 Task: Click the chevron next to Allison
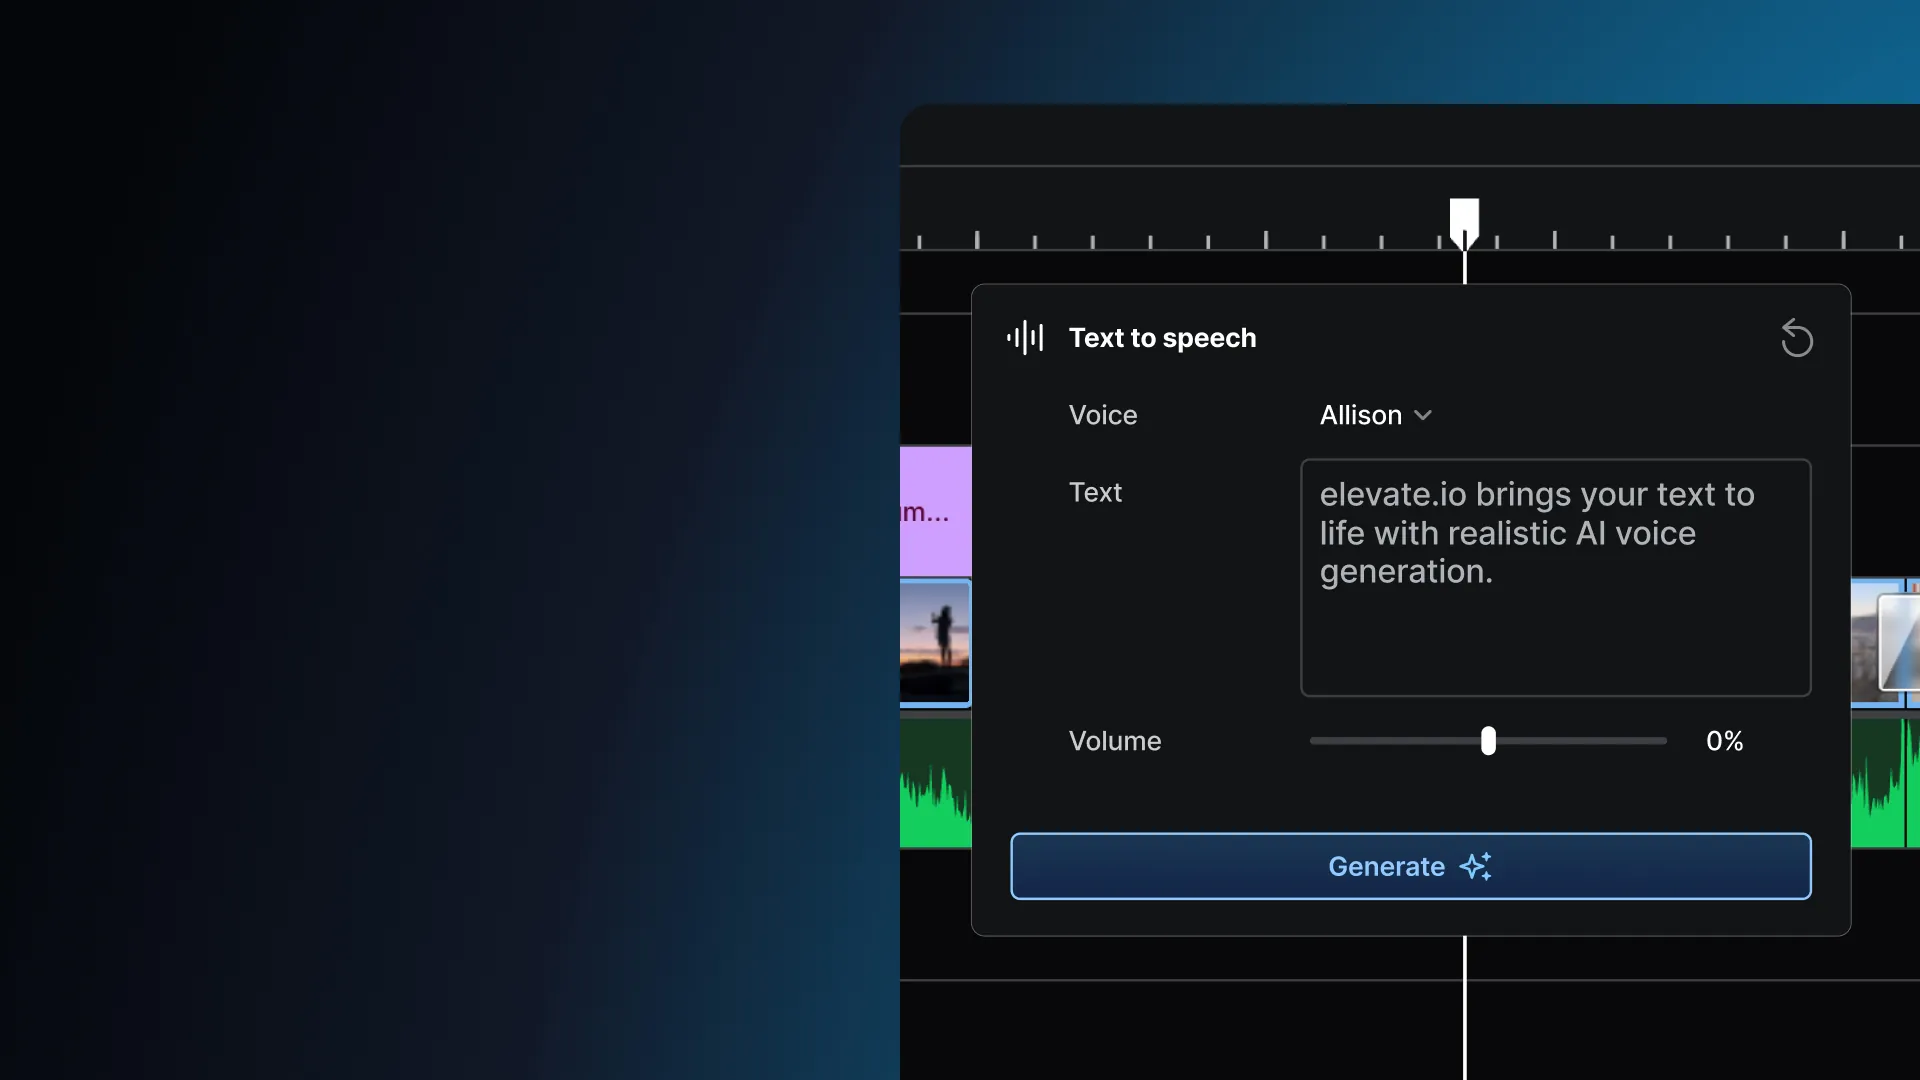pyautogui.click(x=1423, y=415)
